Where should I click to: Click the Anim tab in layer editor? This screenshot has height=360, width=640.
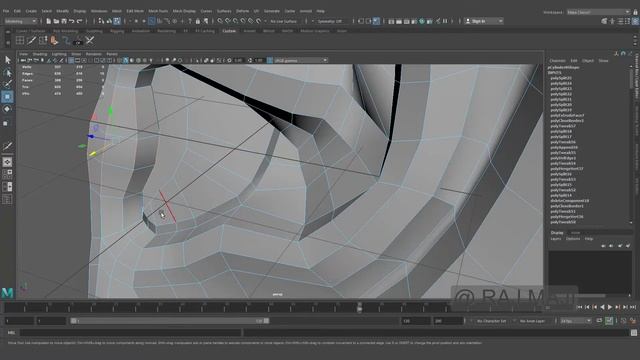tap(575, 233)
